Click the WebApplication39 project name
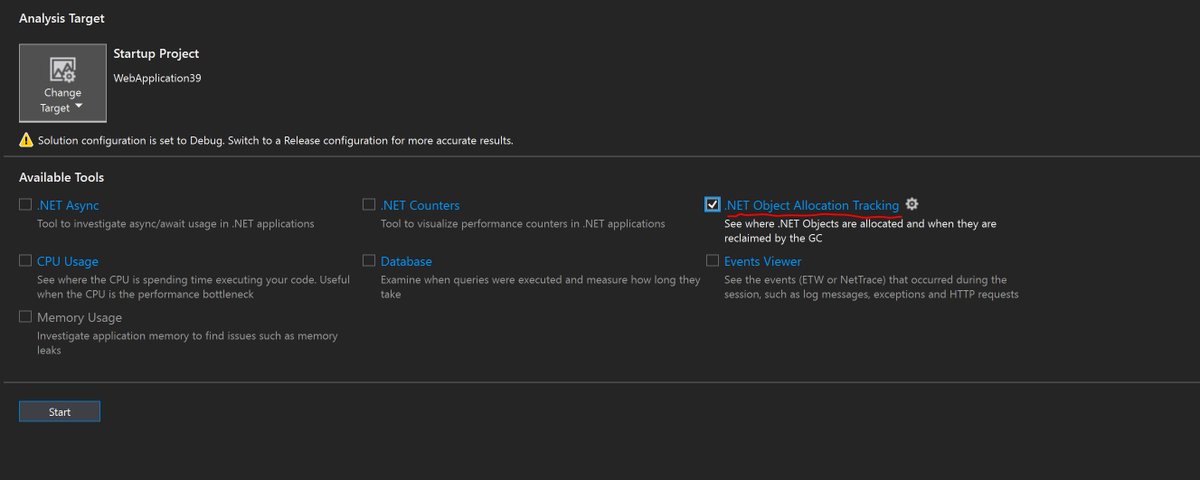The height and width of the screenshot is (480, 1200). coord(158,77)
